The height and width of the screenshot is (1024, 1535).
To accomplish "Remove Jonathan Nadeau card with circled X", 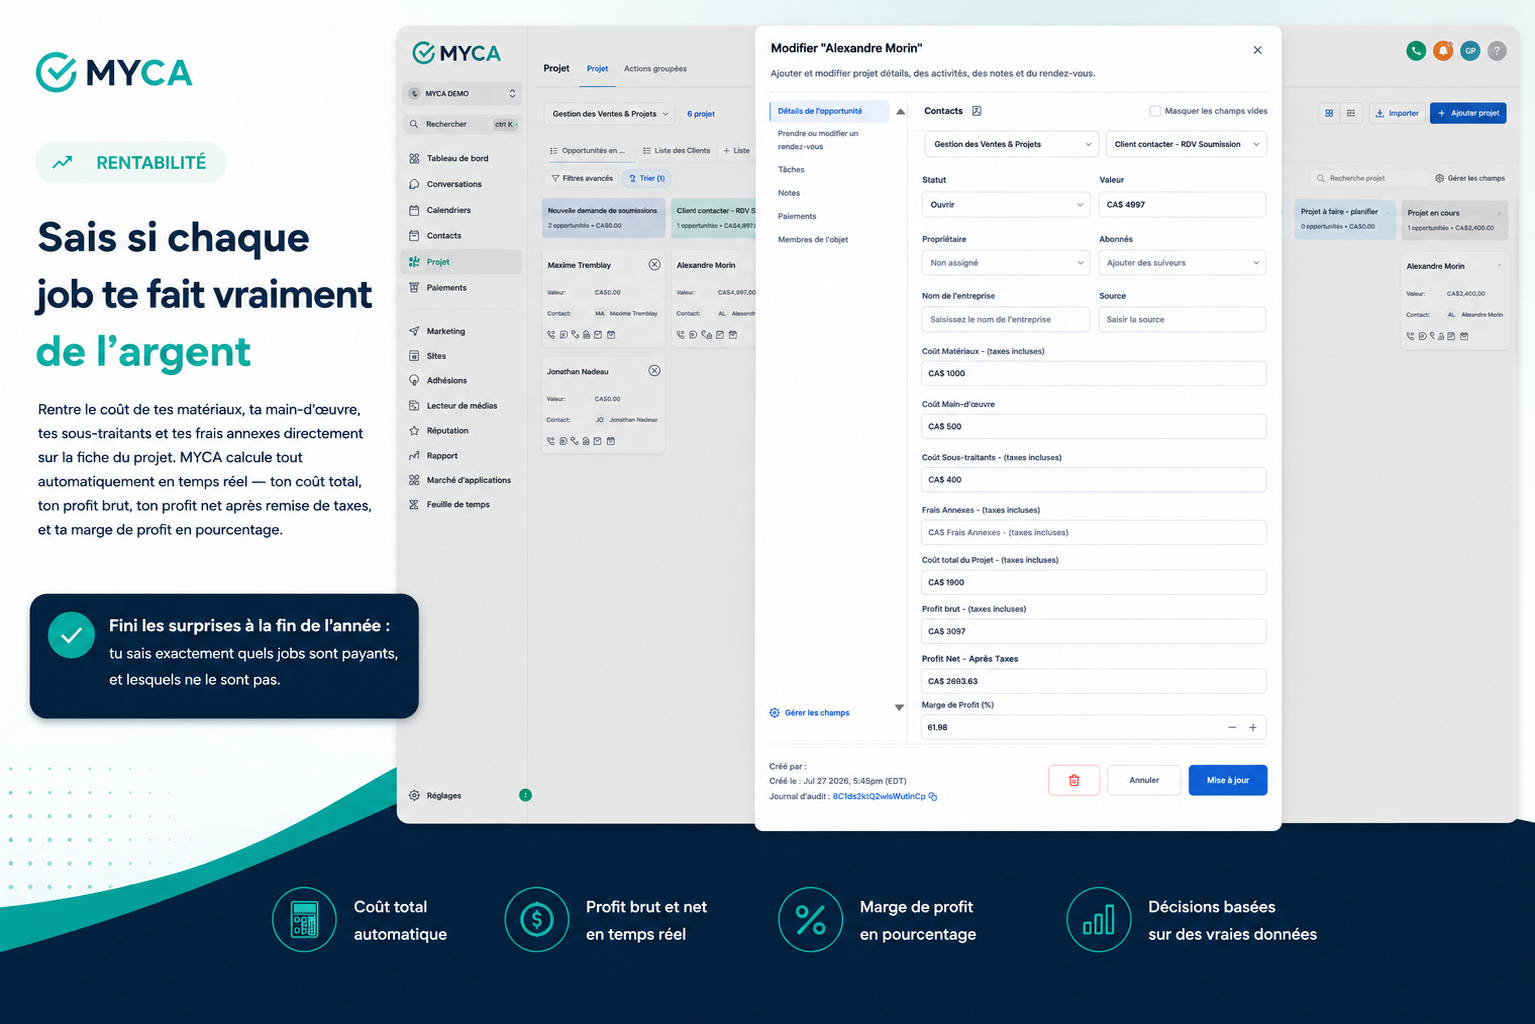I will (654, 371).
